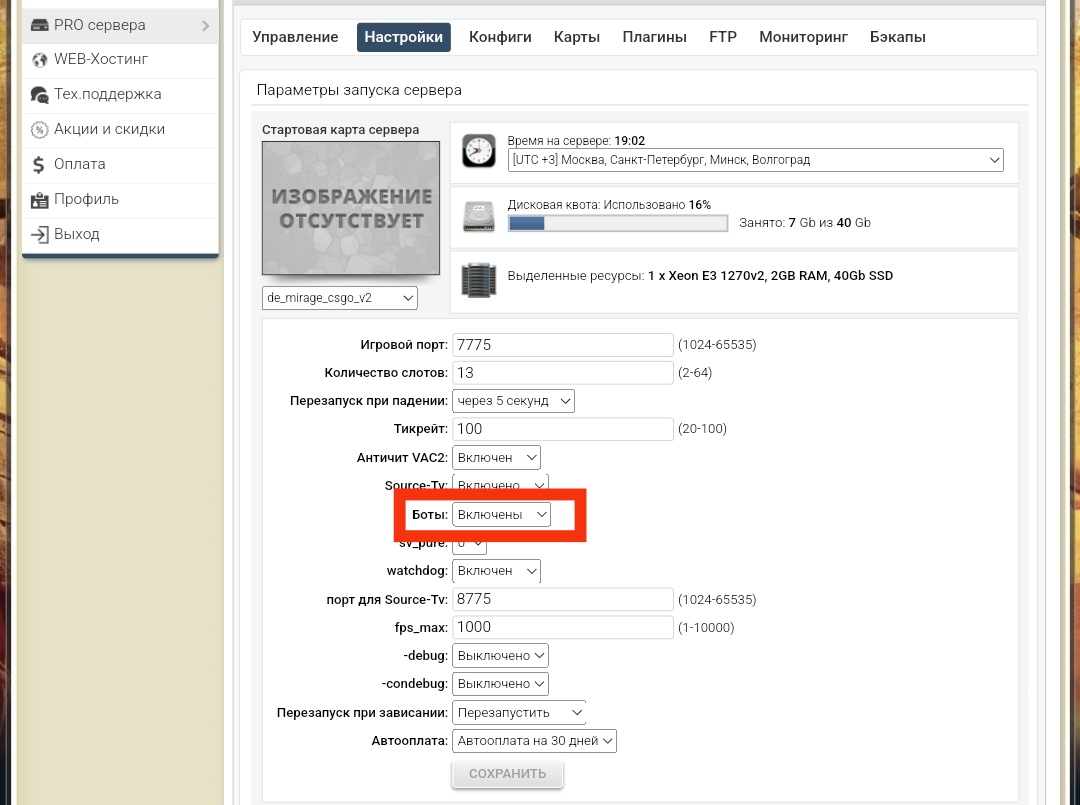Open the Мониторинг tab
The image size is (1080, 805).
[803, 37]
